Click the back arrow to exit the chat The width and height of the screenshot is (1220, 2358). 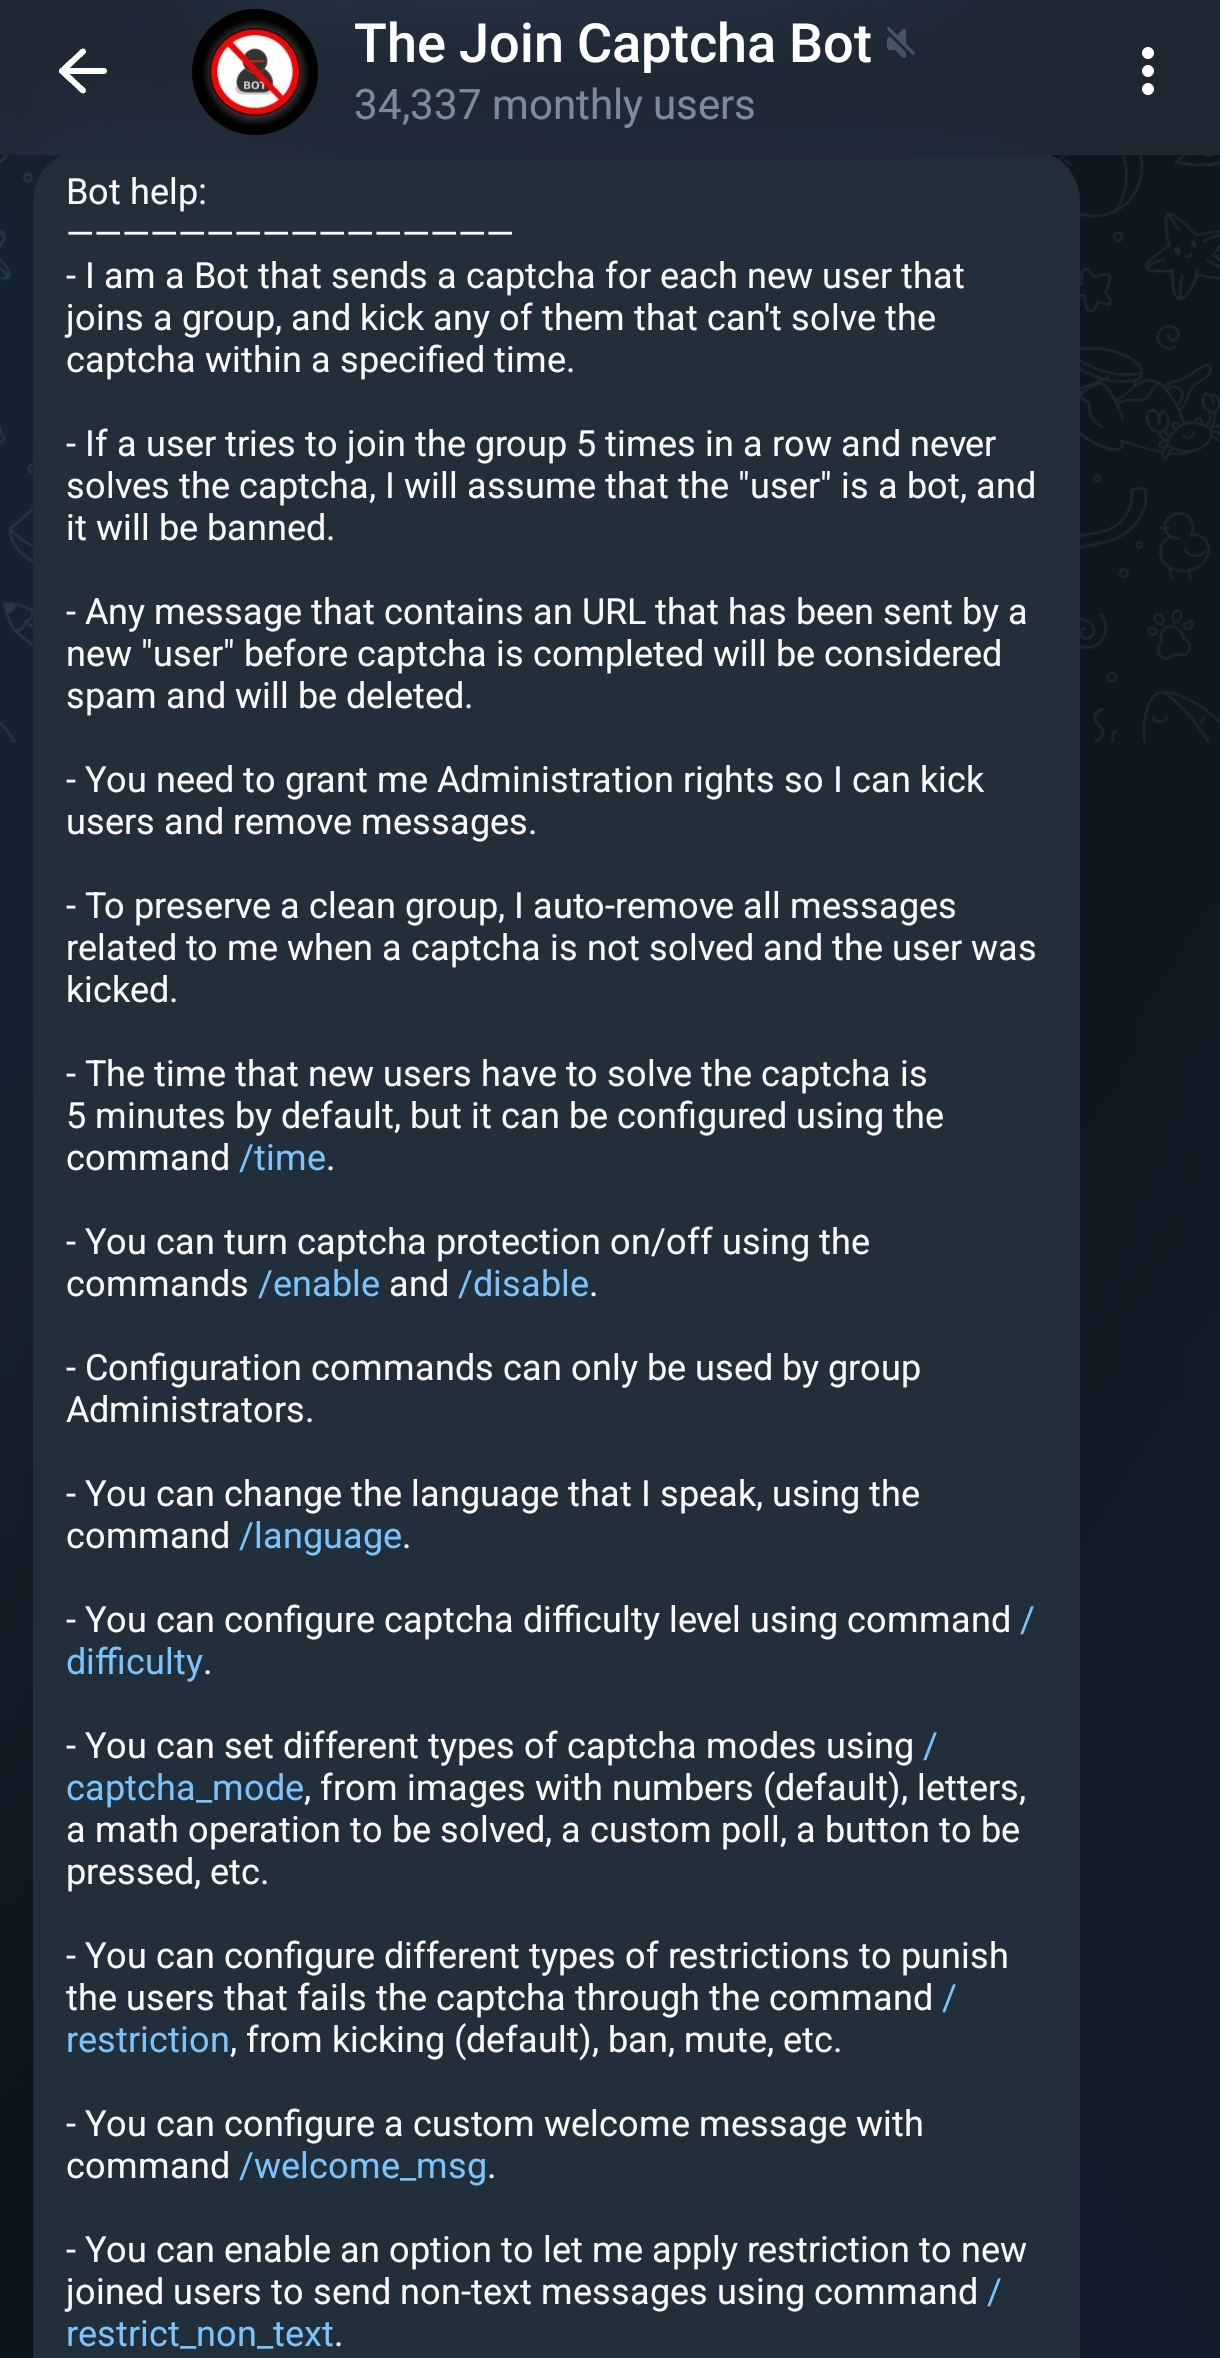(x=85, y=71)
